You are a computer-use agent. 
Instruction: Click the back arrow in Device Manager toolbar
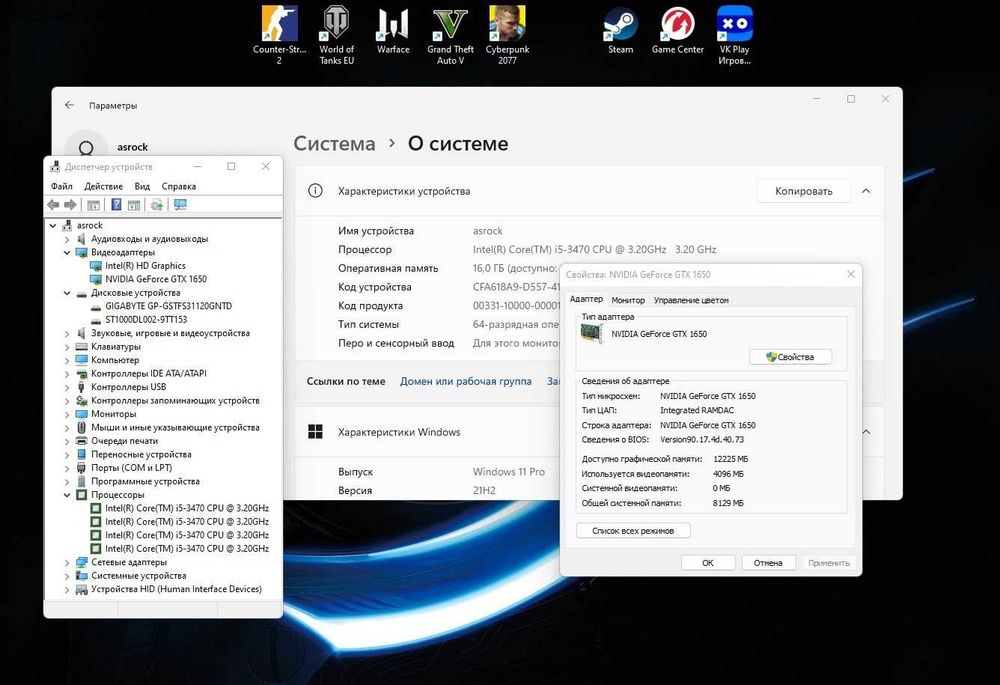[53, 205]
